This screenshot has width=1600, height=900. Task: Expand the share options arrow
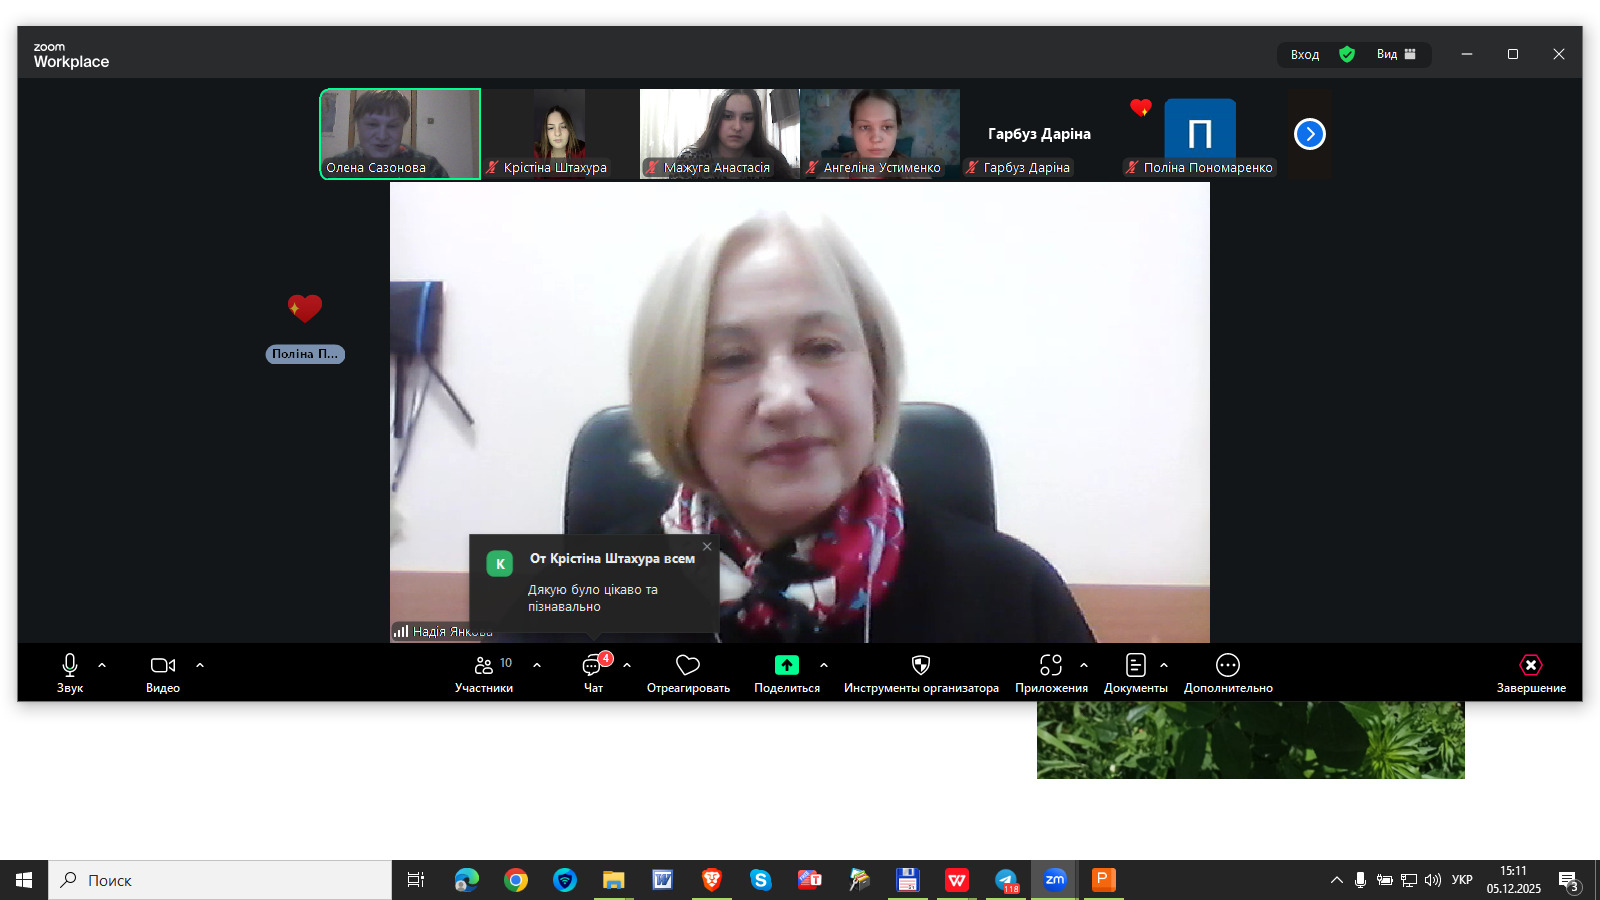824,665
